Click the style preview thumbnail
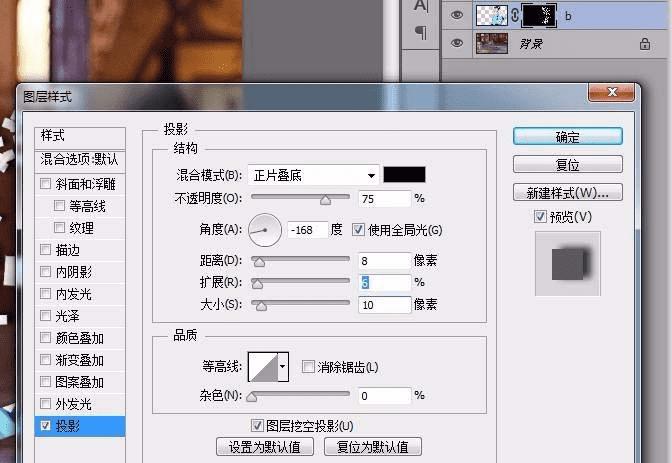 click(568, 264)
